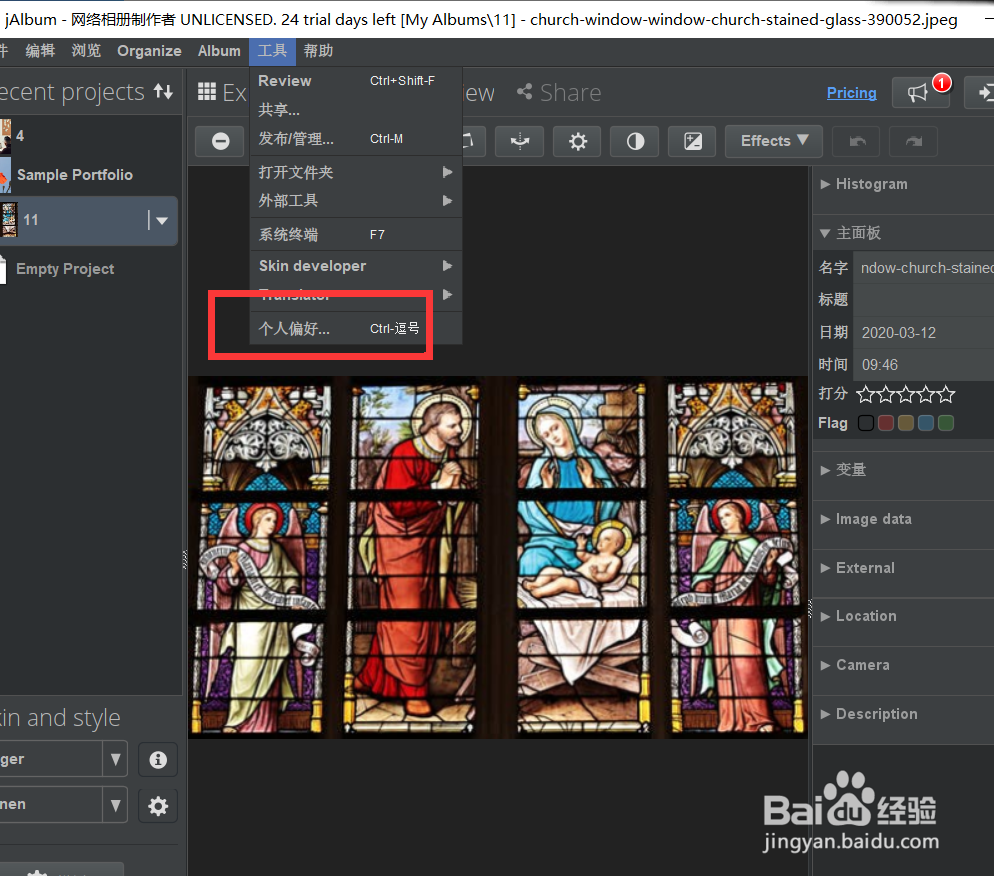Open the Organize menu
Screen dimensions: 994x876
tap(149, 51)
